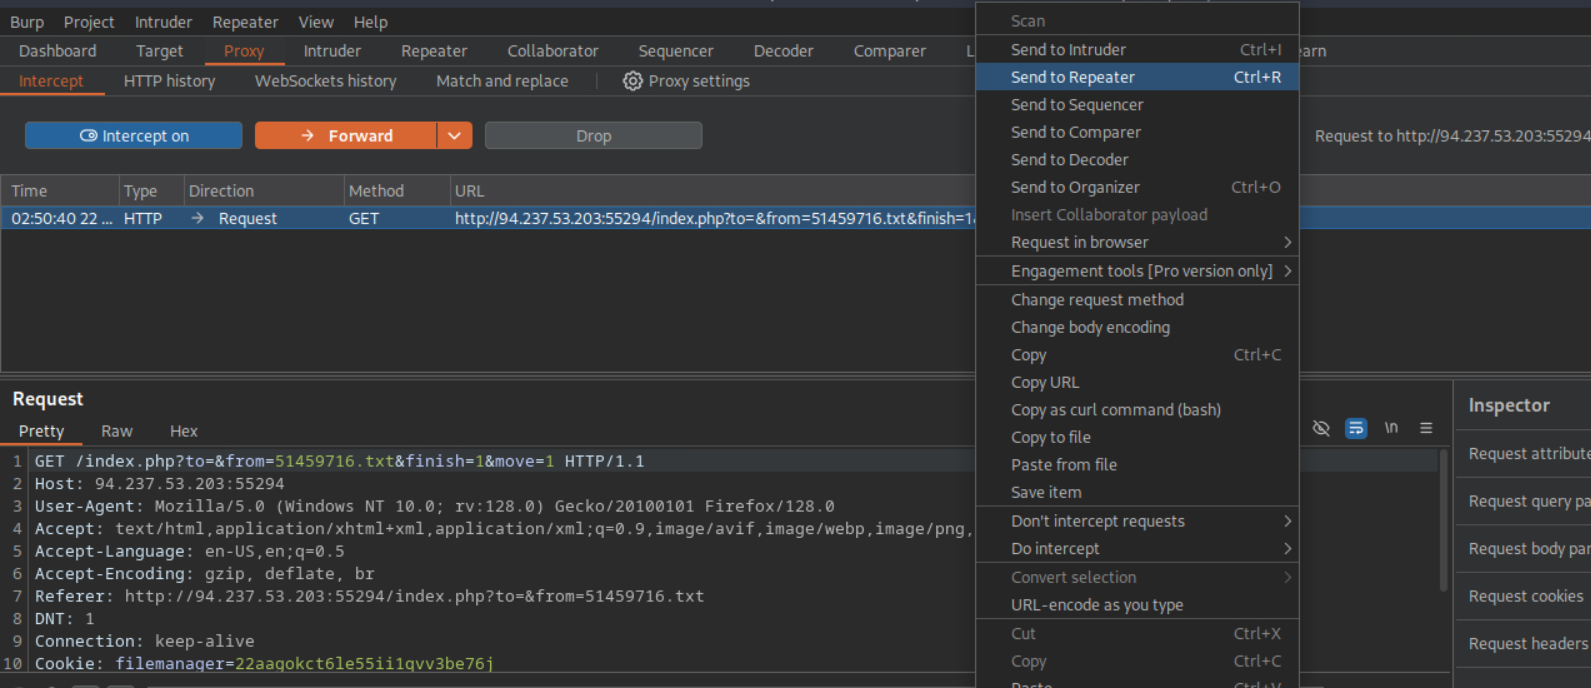Toggle the Intercept on switch button

(134, 136)
